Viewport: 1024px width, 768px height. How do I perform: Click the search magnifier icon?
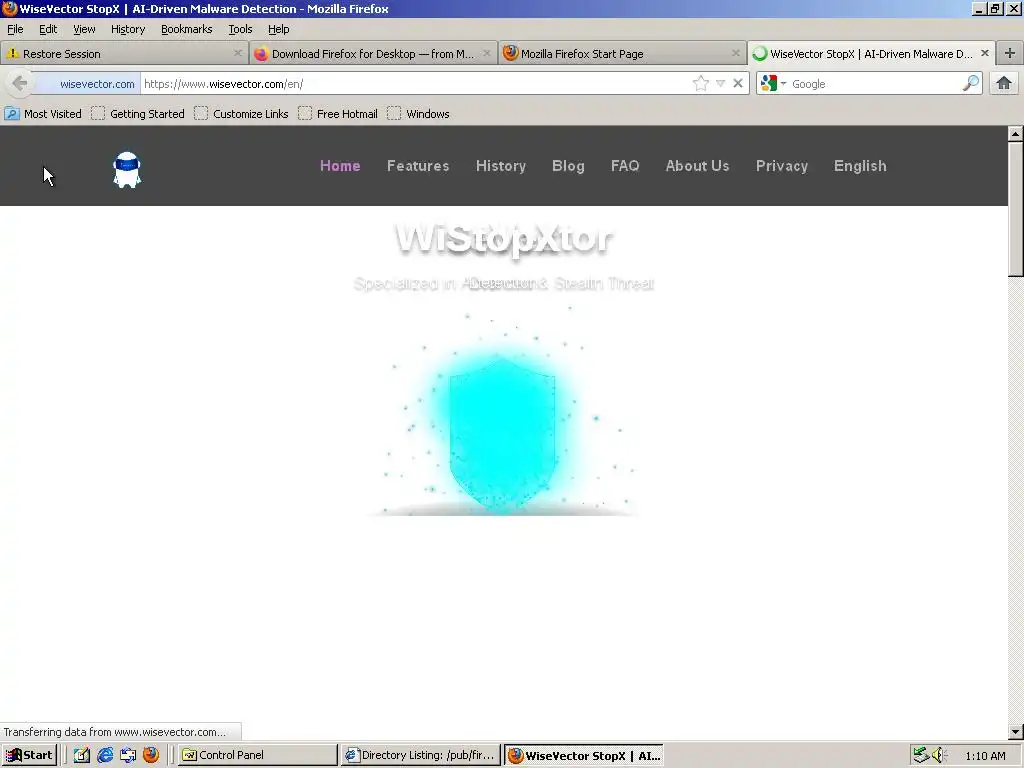[x=971, y=84]
